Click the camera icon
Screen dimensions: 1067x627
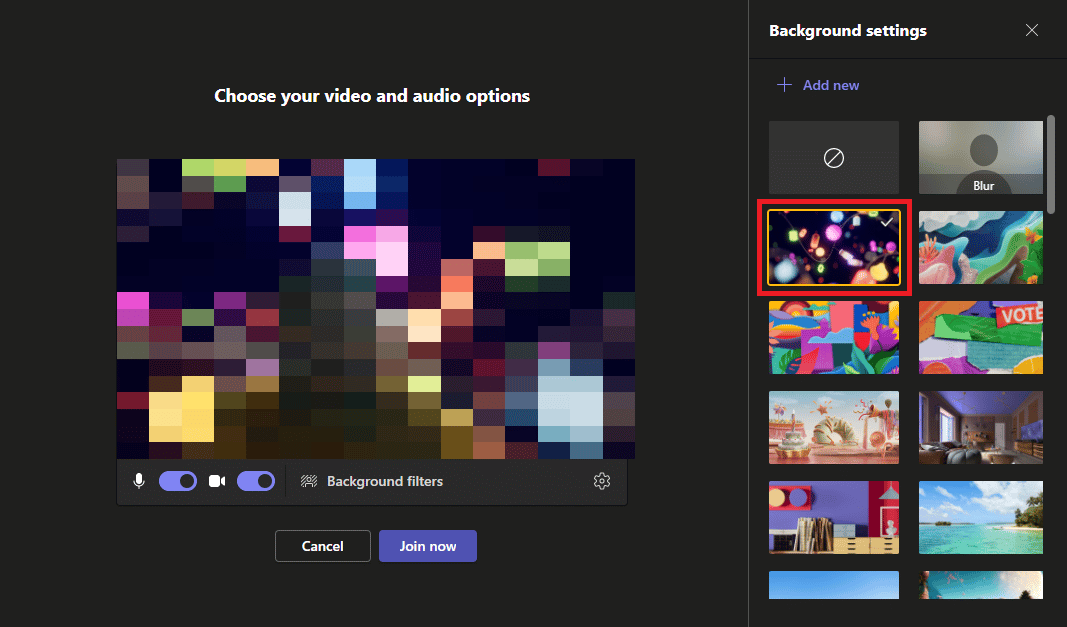pos(217,481)
